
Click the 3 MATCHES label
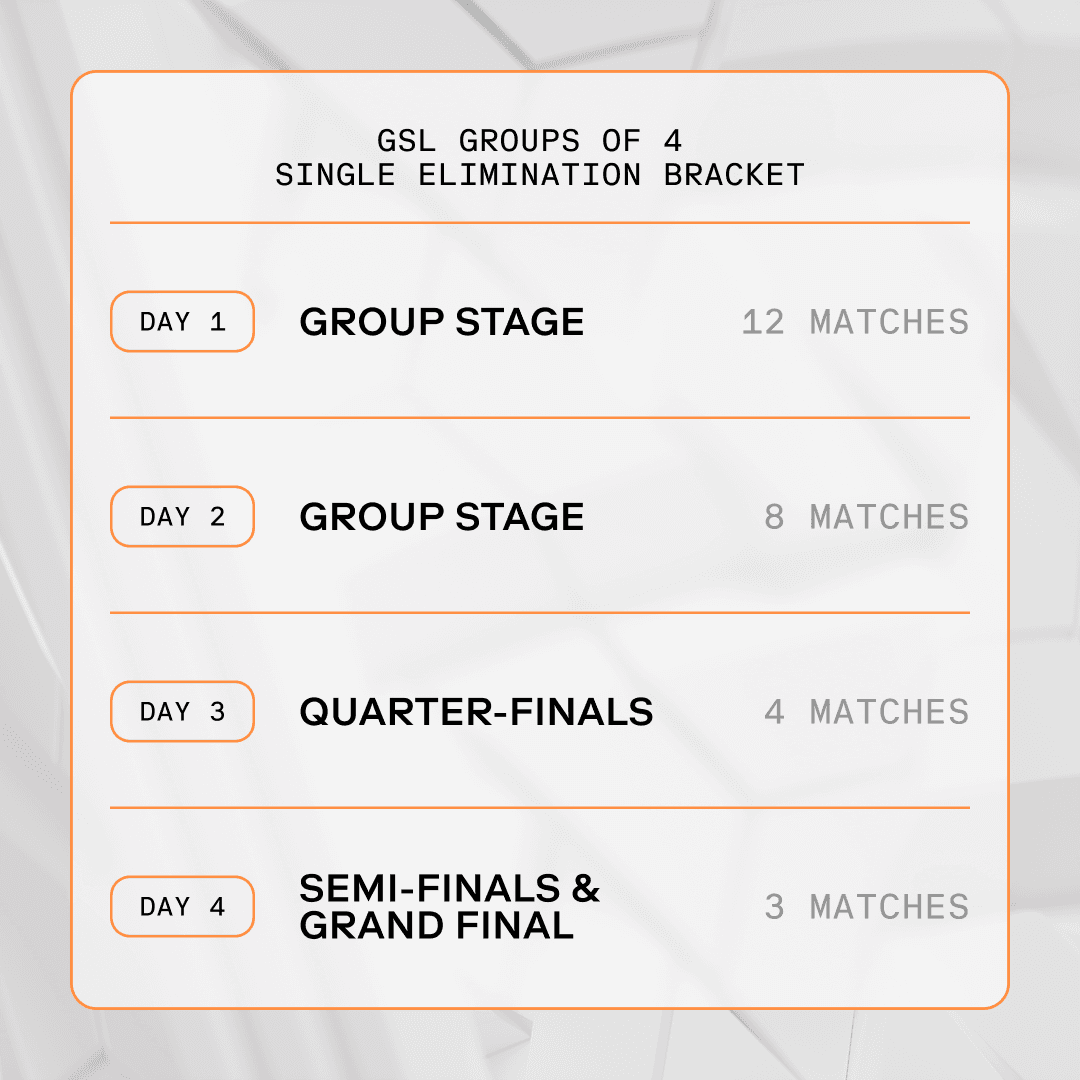tap(866, 907)
